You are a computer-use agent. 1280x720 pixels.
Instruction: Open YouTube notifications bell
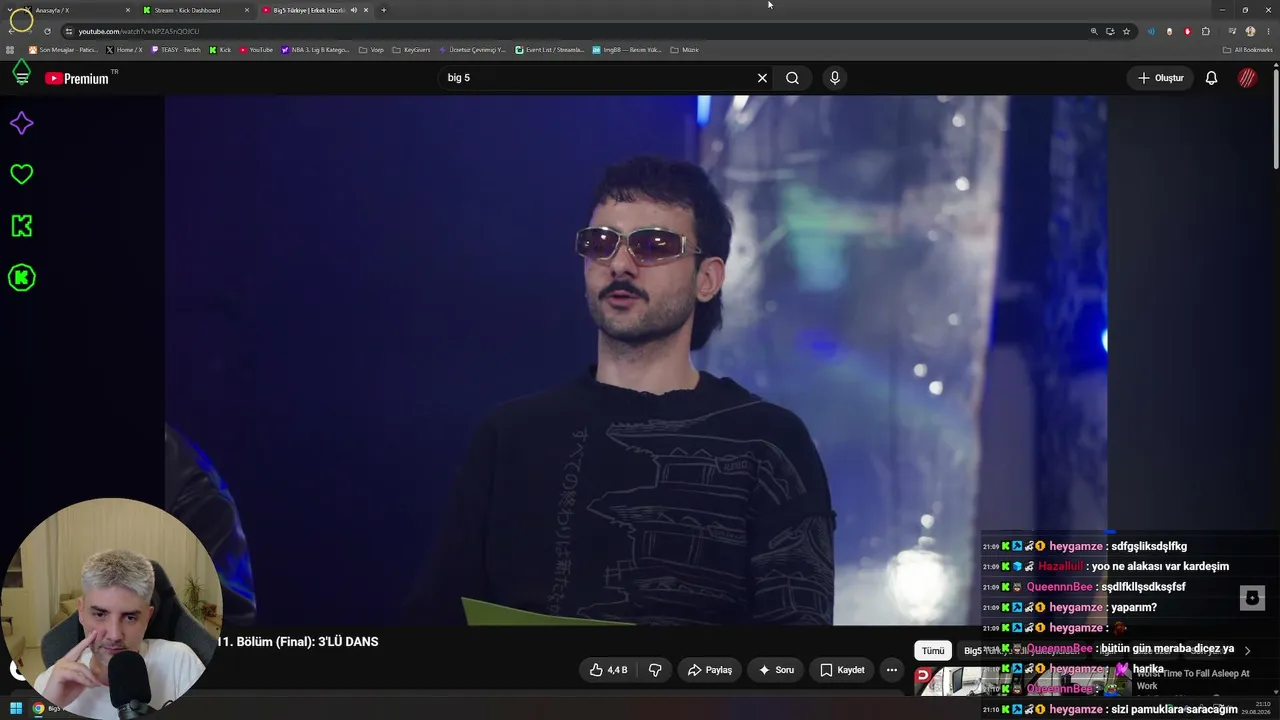(1211, 78)
